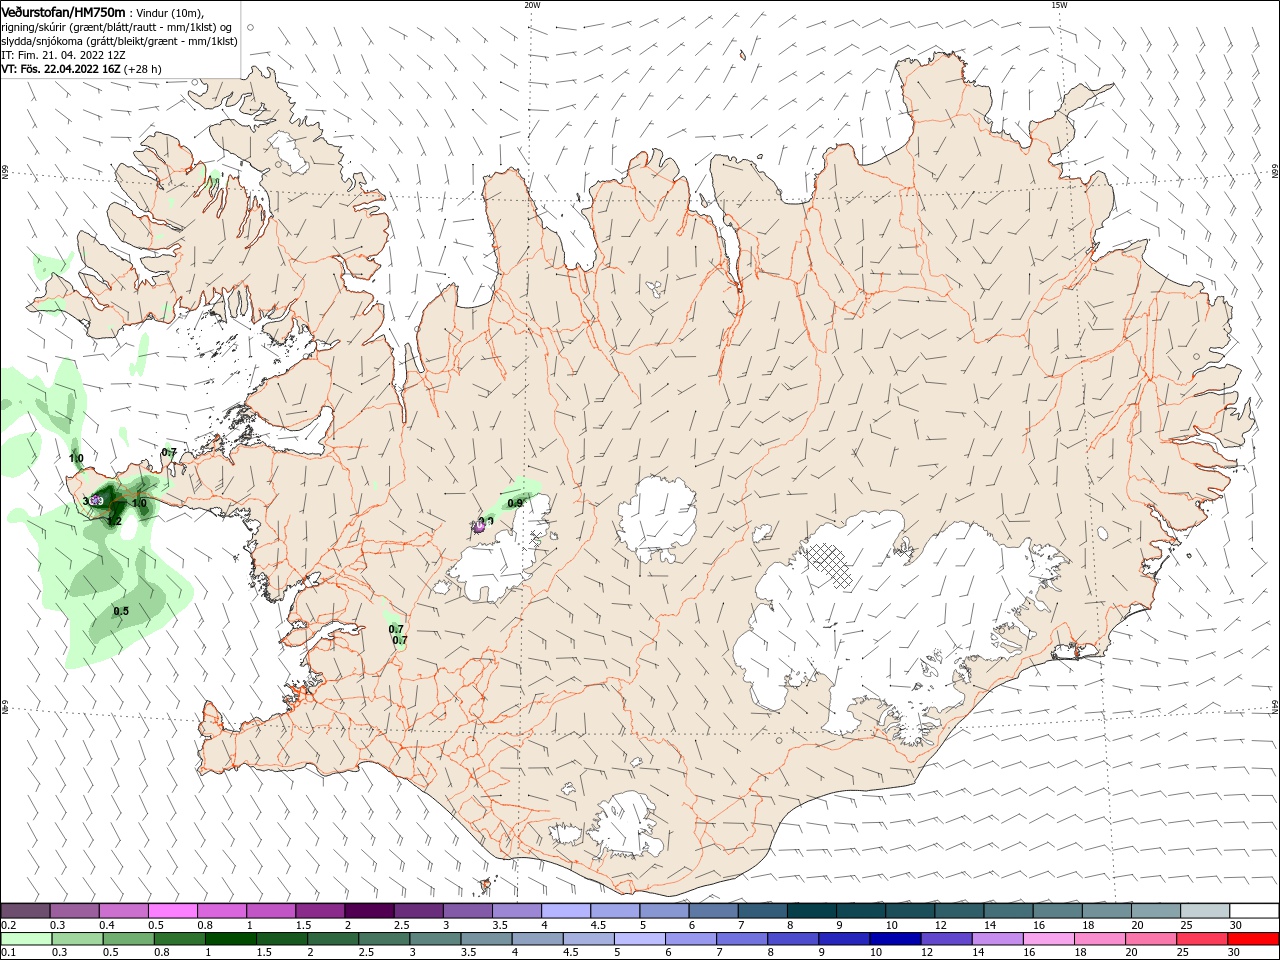Pick the coral red 25–30 rain legend swatch

point(1202,939)
